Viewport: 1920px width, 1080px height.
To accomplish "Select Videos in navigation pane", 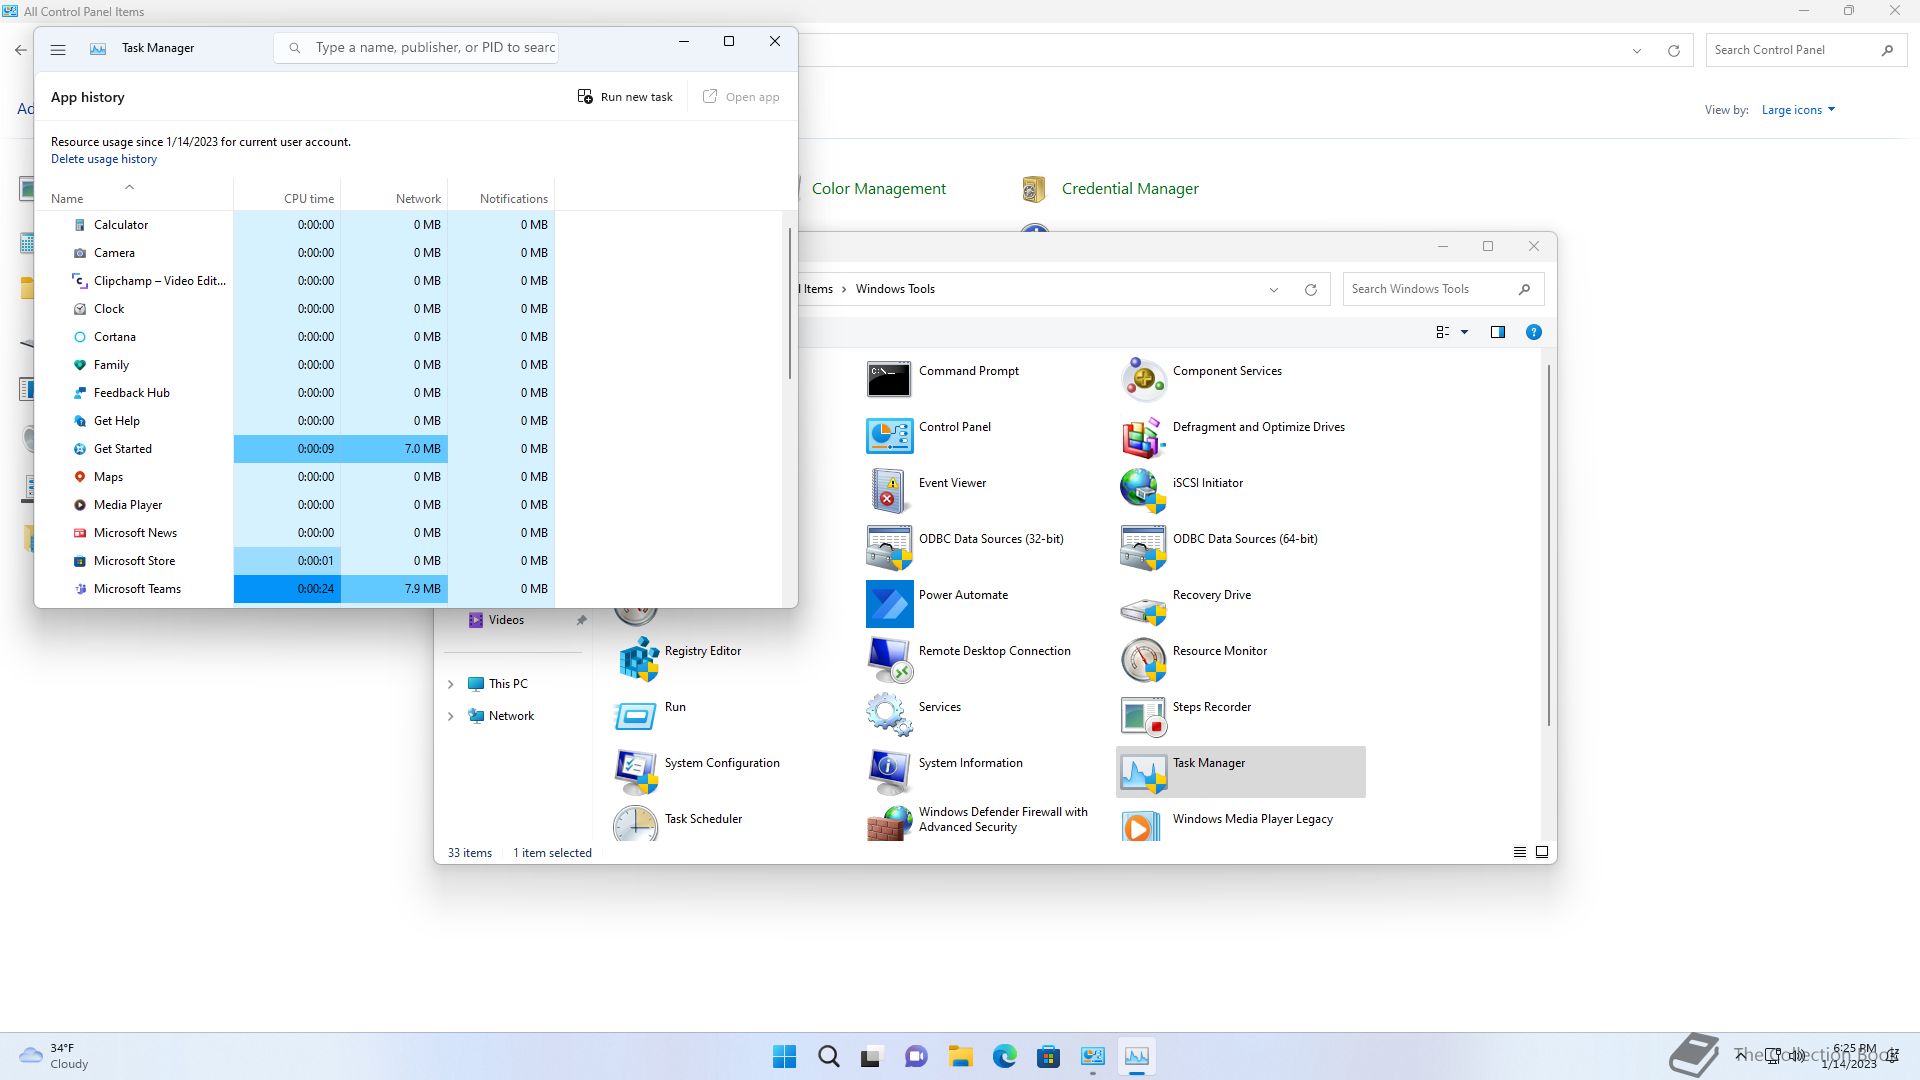I will [506, 620].
